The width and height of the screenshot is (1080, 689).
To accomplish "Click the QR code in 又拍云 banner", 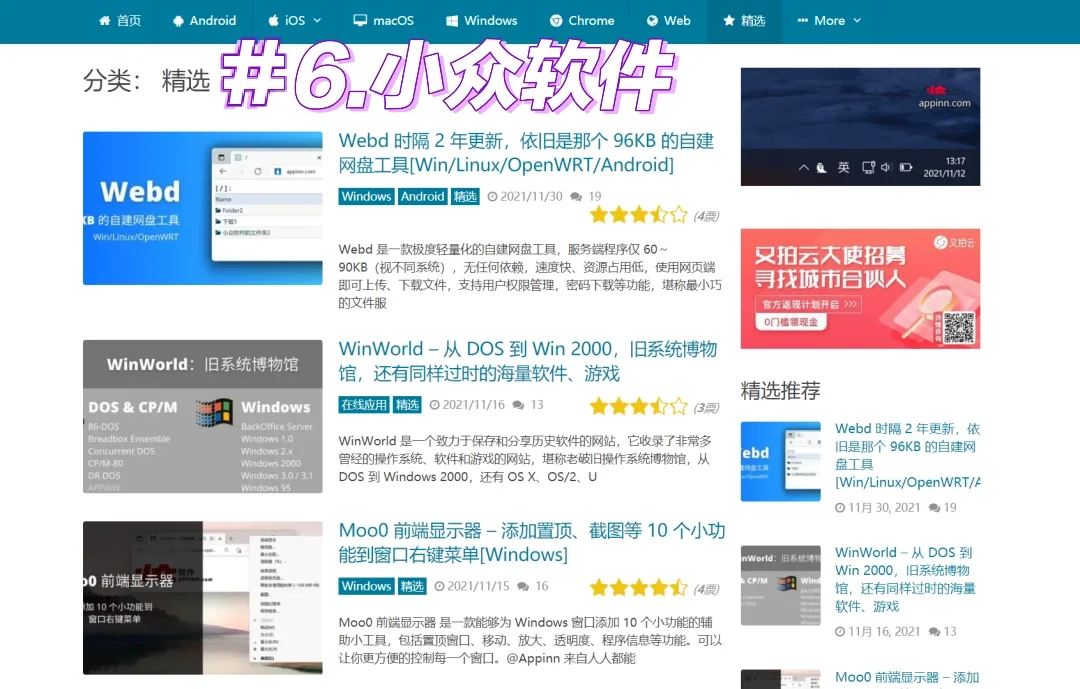I will pos(959,328).
